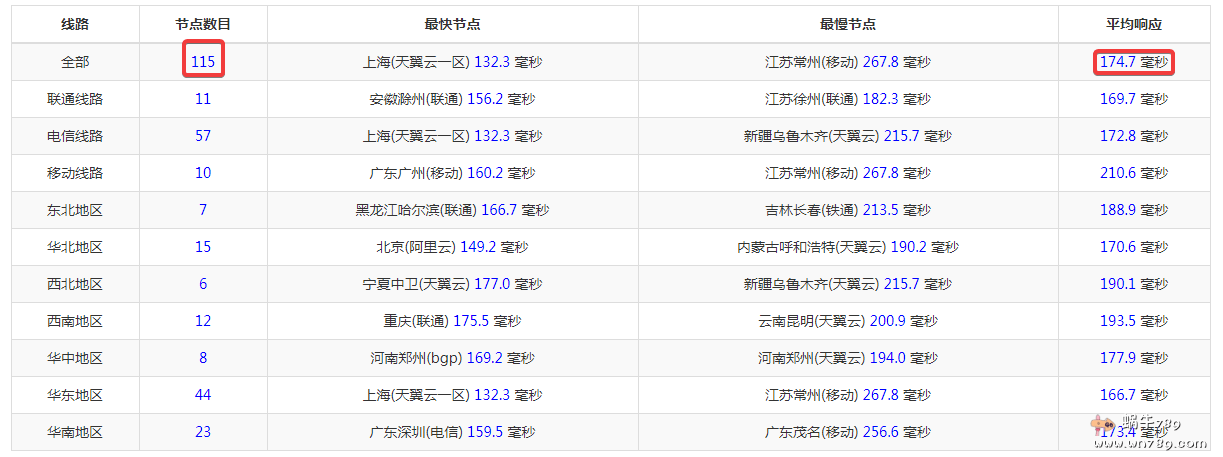Click node count 10 for 移动线路

203,173
